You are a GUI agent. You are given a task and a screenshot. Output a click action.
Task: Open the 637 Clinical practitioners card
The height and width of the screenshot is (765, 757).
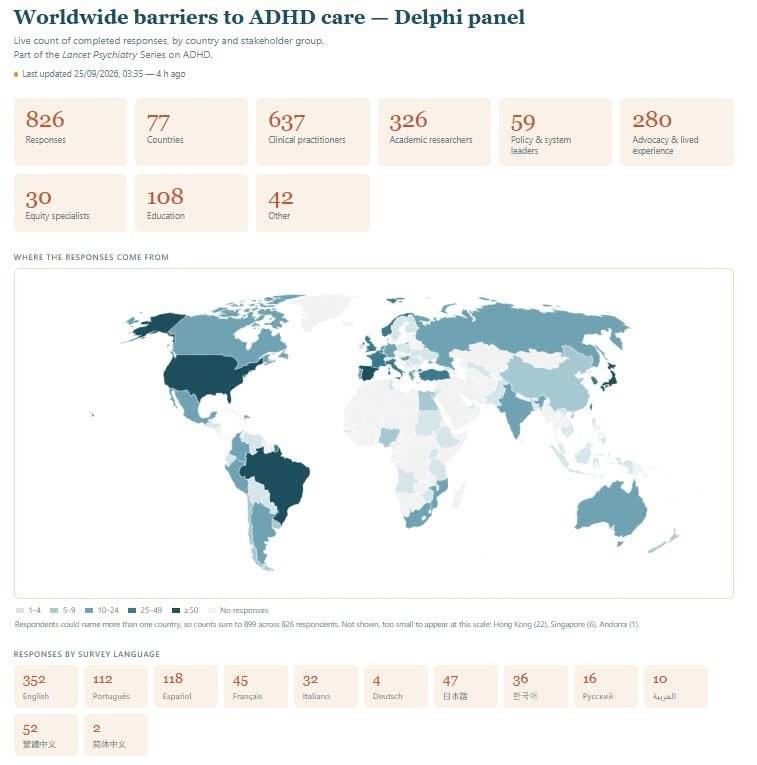pos(313,132)
